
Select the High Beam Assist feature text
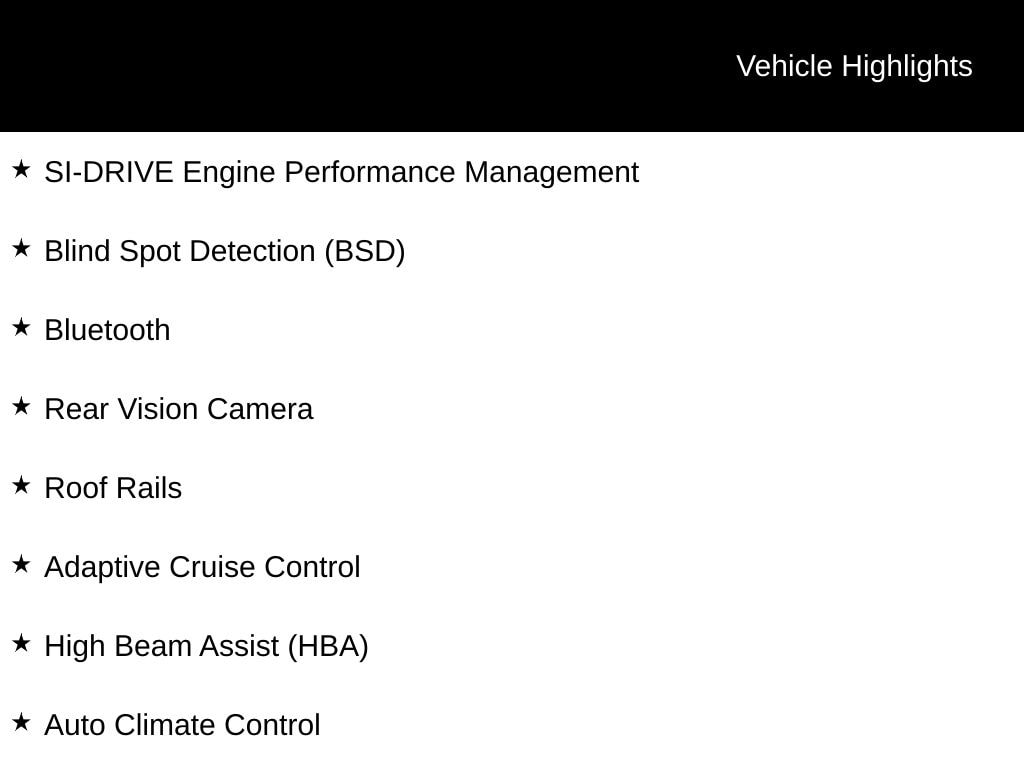click(x=162, y=646)
